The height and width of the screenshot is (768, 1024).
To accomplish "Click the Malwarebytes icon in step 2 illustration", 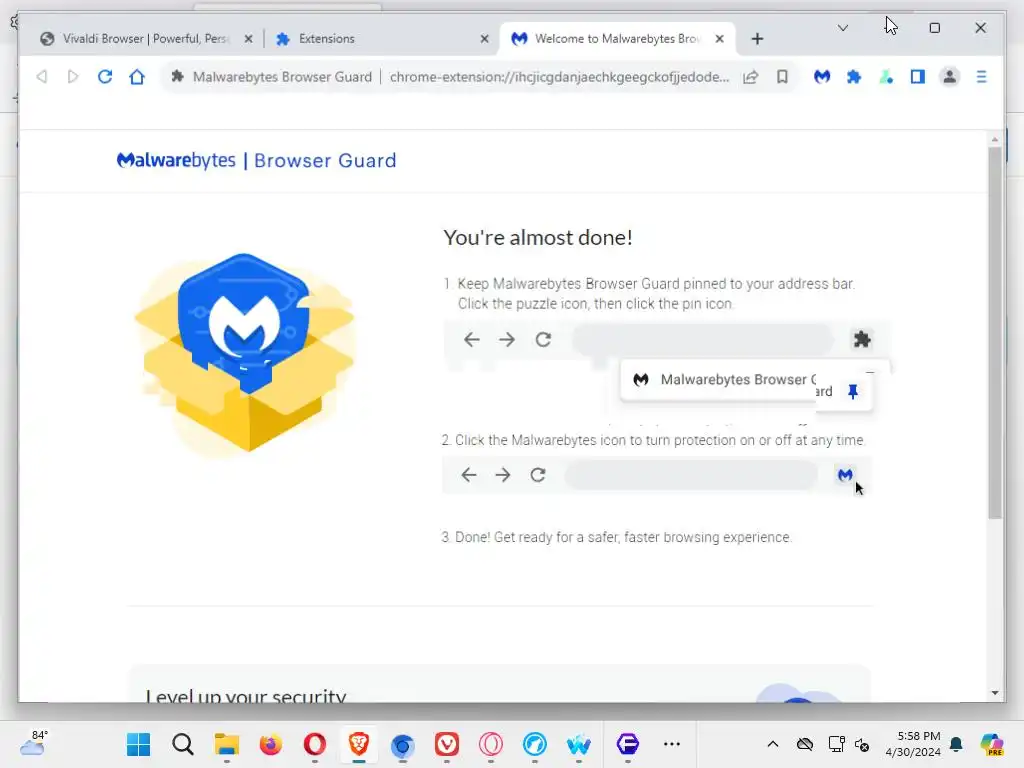I will click(845, 475).
